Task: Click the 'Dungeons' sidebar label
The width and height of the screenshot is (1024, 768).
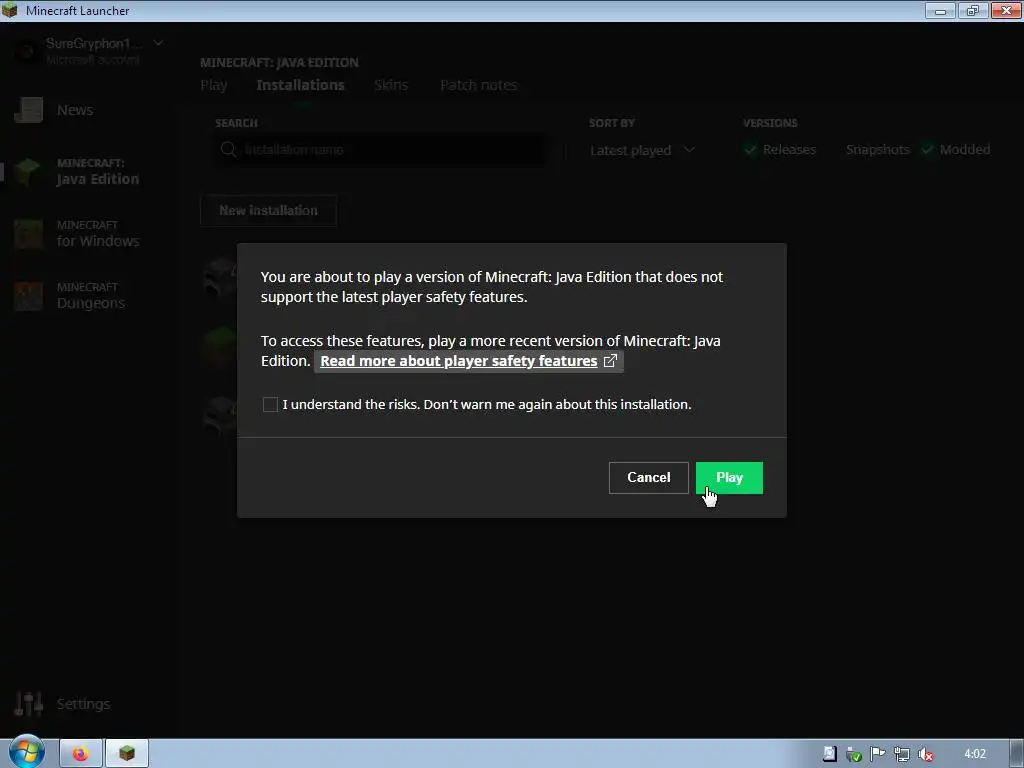Action: [x=91, y=303]
